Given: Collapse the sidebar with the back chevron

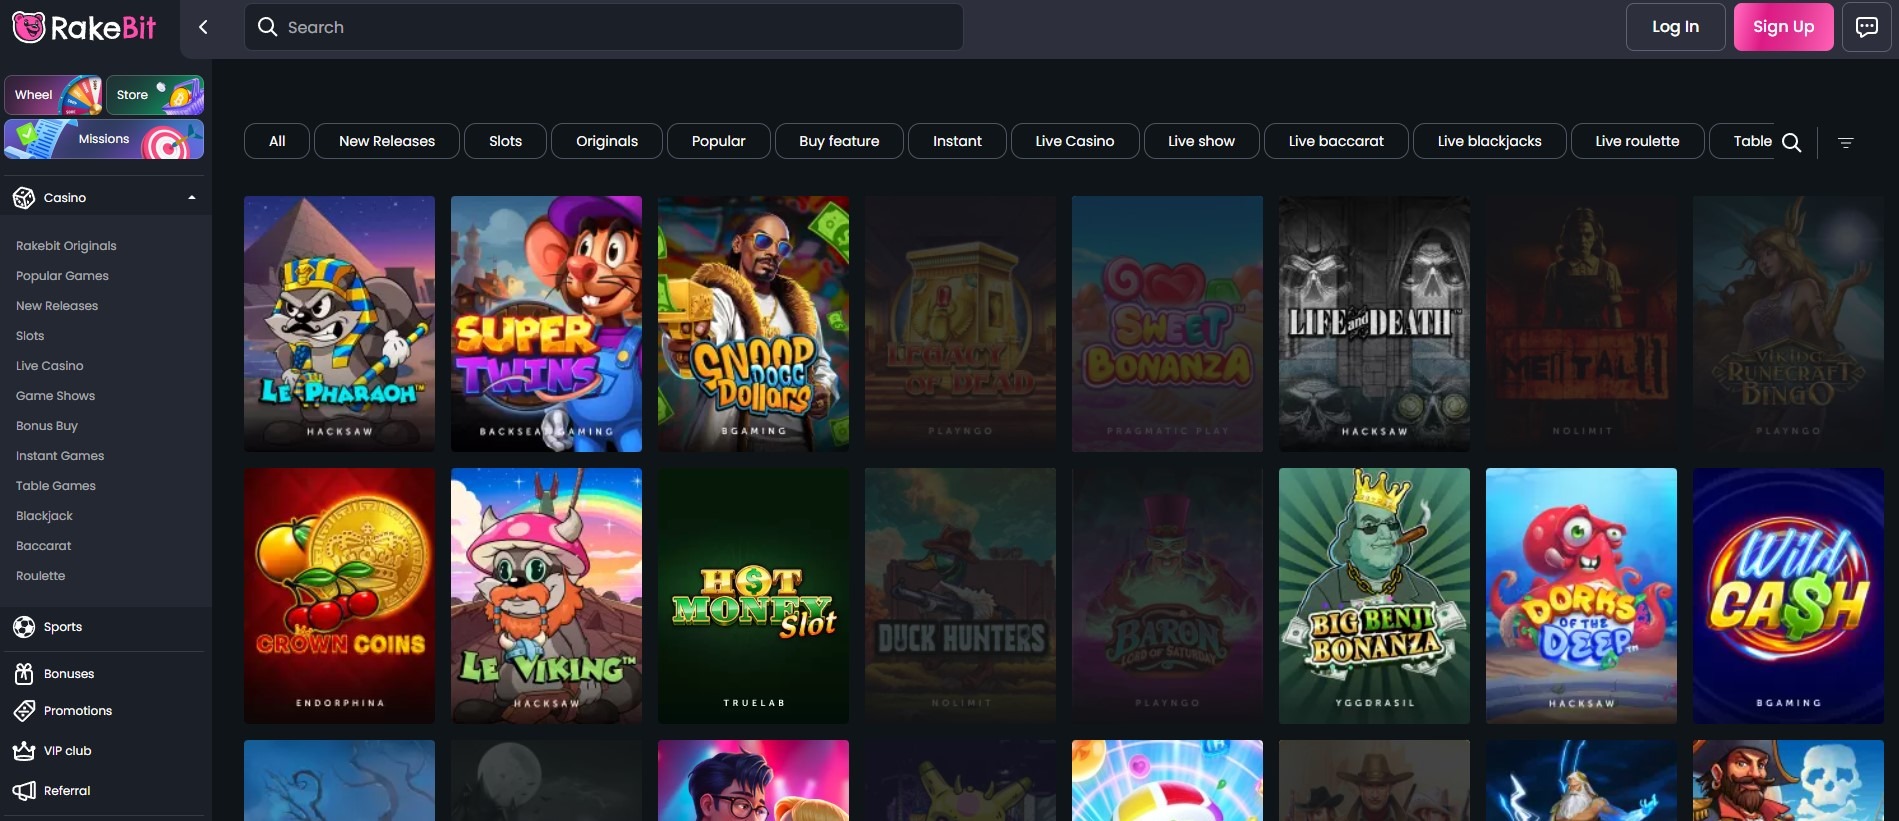Looking at the screenshot, I should [x=203, y=28].
